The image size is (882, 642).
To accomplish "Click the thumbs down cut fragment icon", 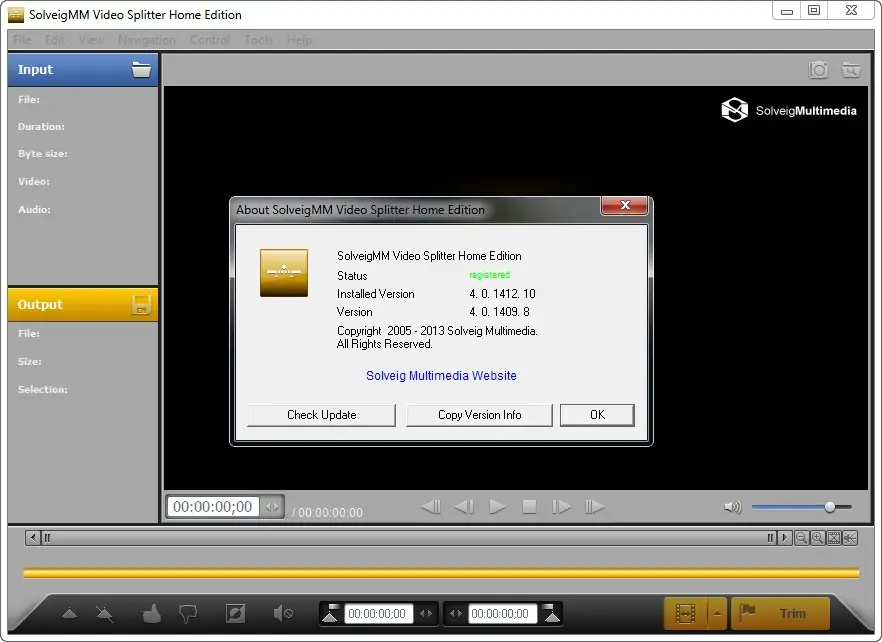I will click(x=188, y=614).
